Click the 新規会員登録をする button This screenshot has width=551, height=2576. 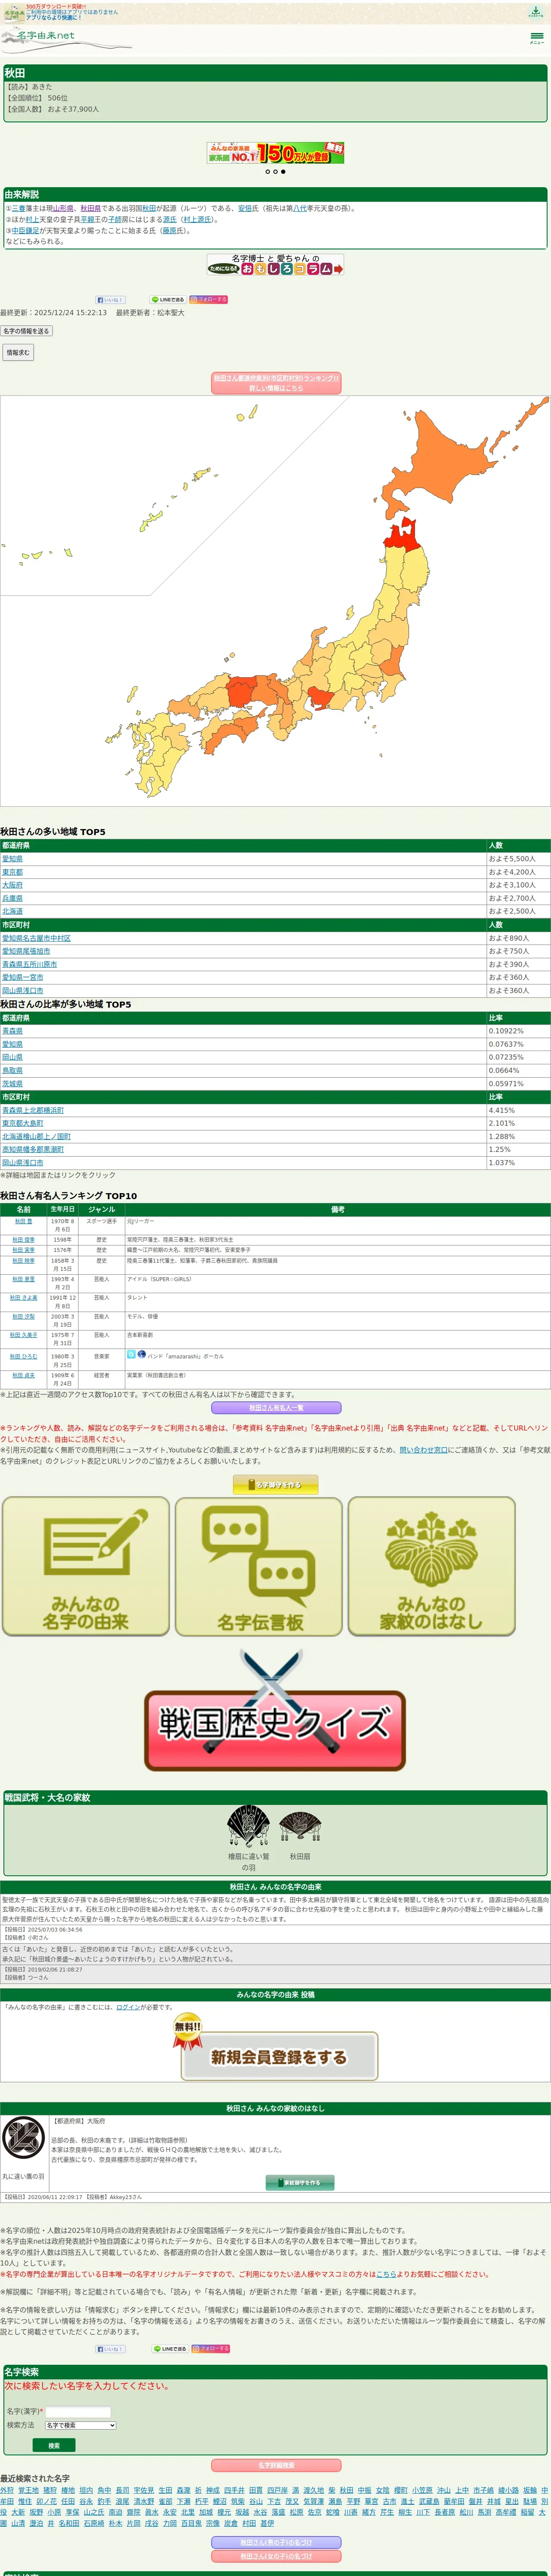pos(279,2057)
